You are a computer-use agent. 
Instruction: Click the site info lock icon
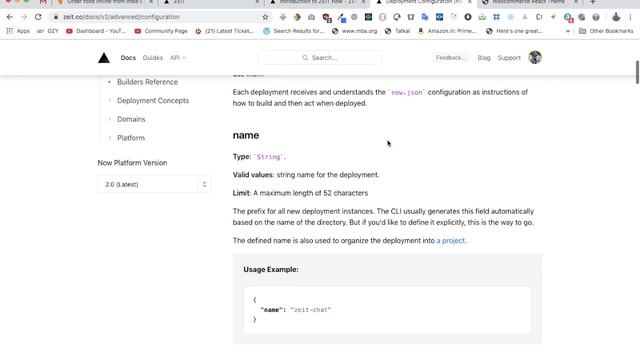(56, 17)
